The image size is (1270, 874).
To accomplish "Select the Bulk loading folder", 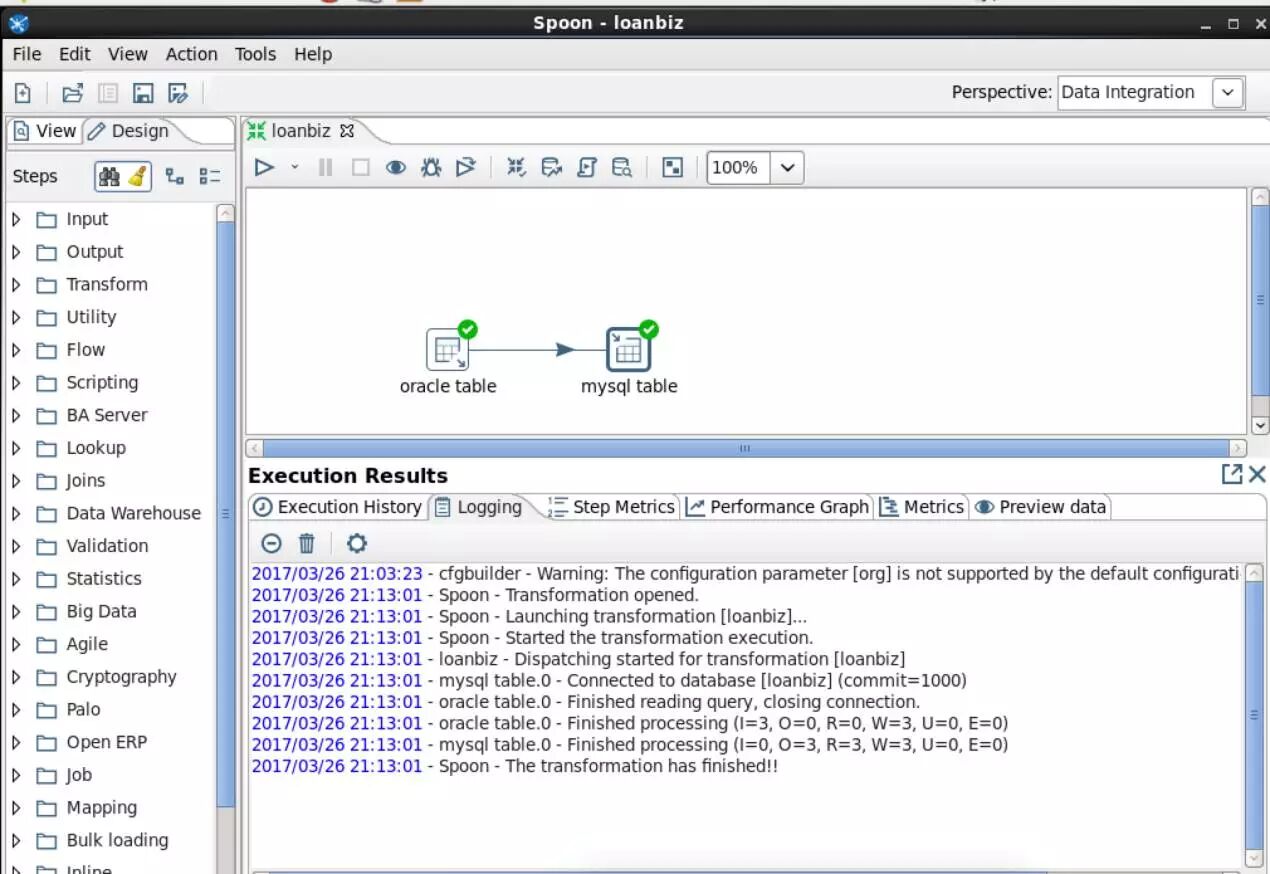I will pos(117,840).
